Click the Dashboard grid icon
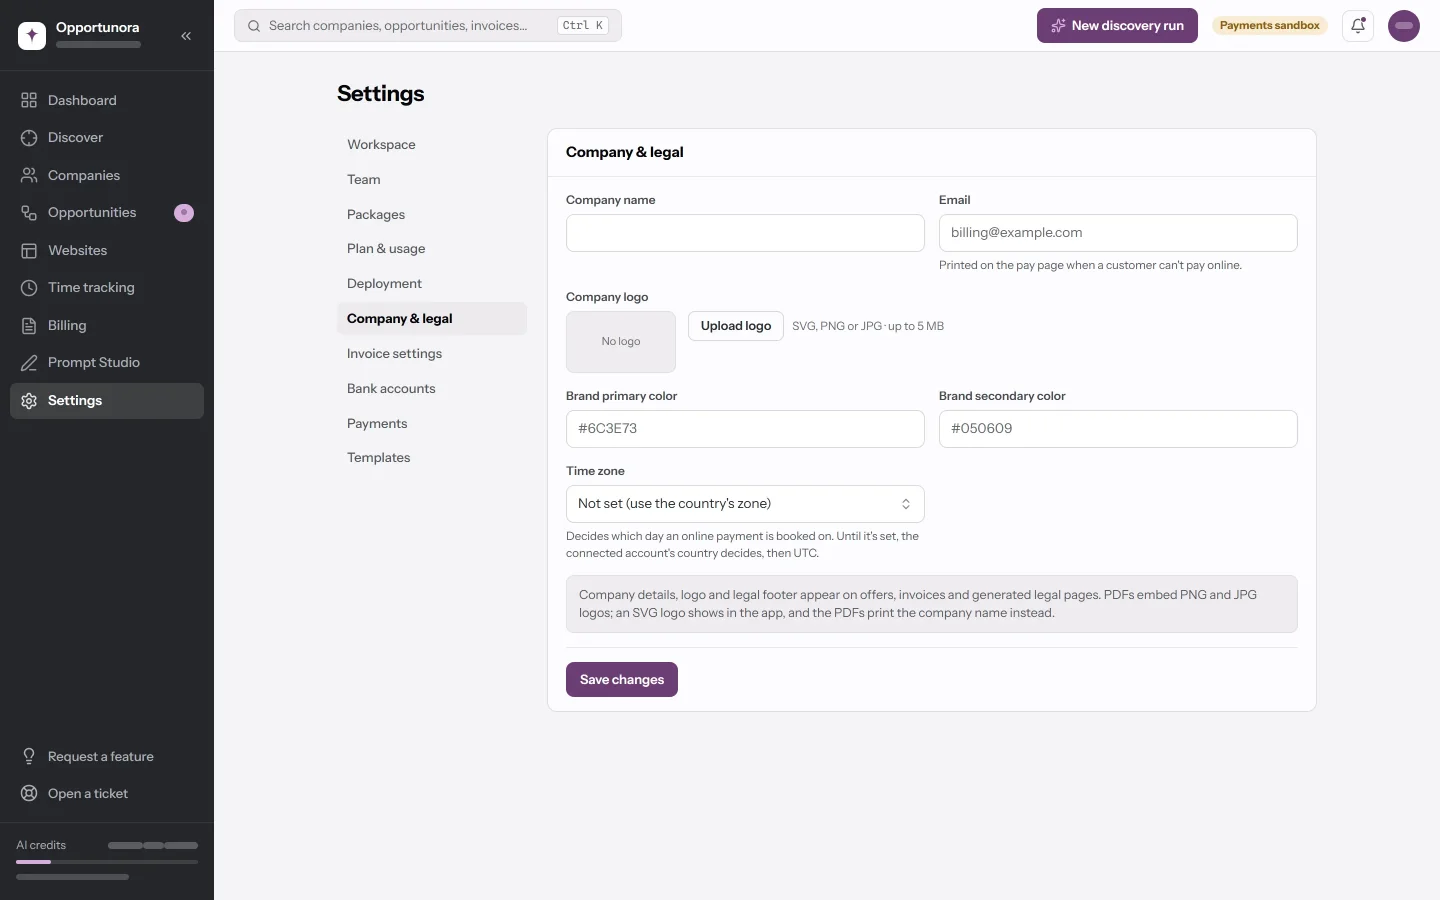Screen dimensions: 1440x900 tap(29, 100)
